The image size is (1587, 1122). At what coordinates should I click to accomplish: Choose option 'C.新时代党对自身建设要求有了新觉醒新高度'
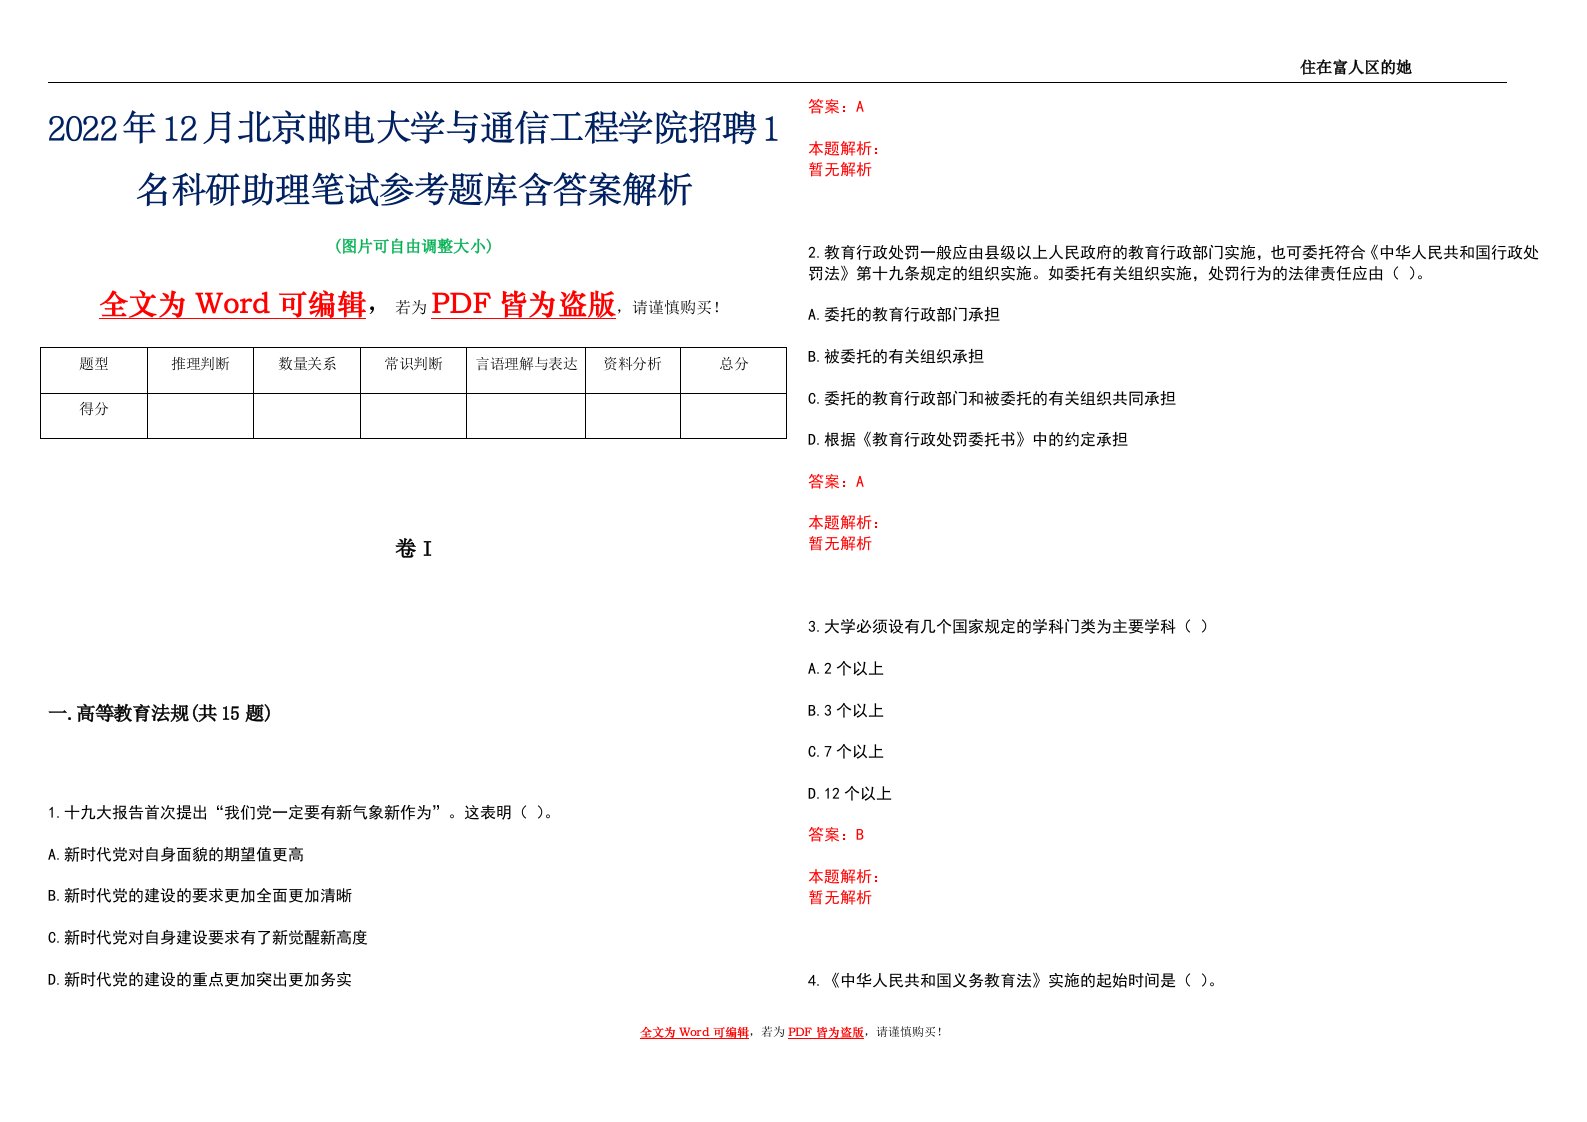pos(208,938)
